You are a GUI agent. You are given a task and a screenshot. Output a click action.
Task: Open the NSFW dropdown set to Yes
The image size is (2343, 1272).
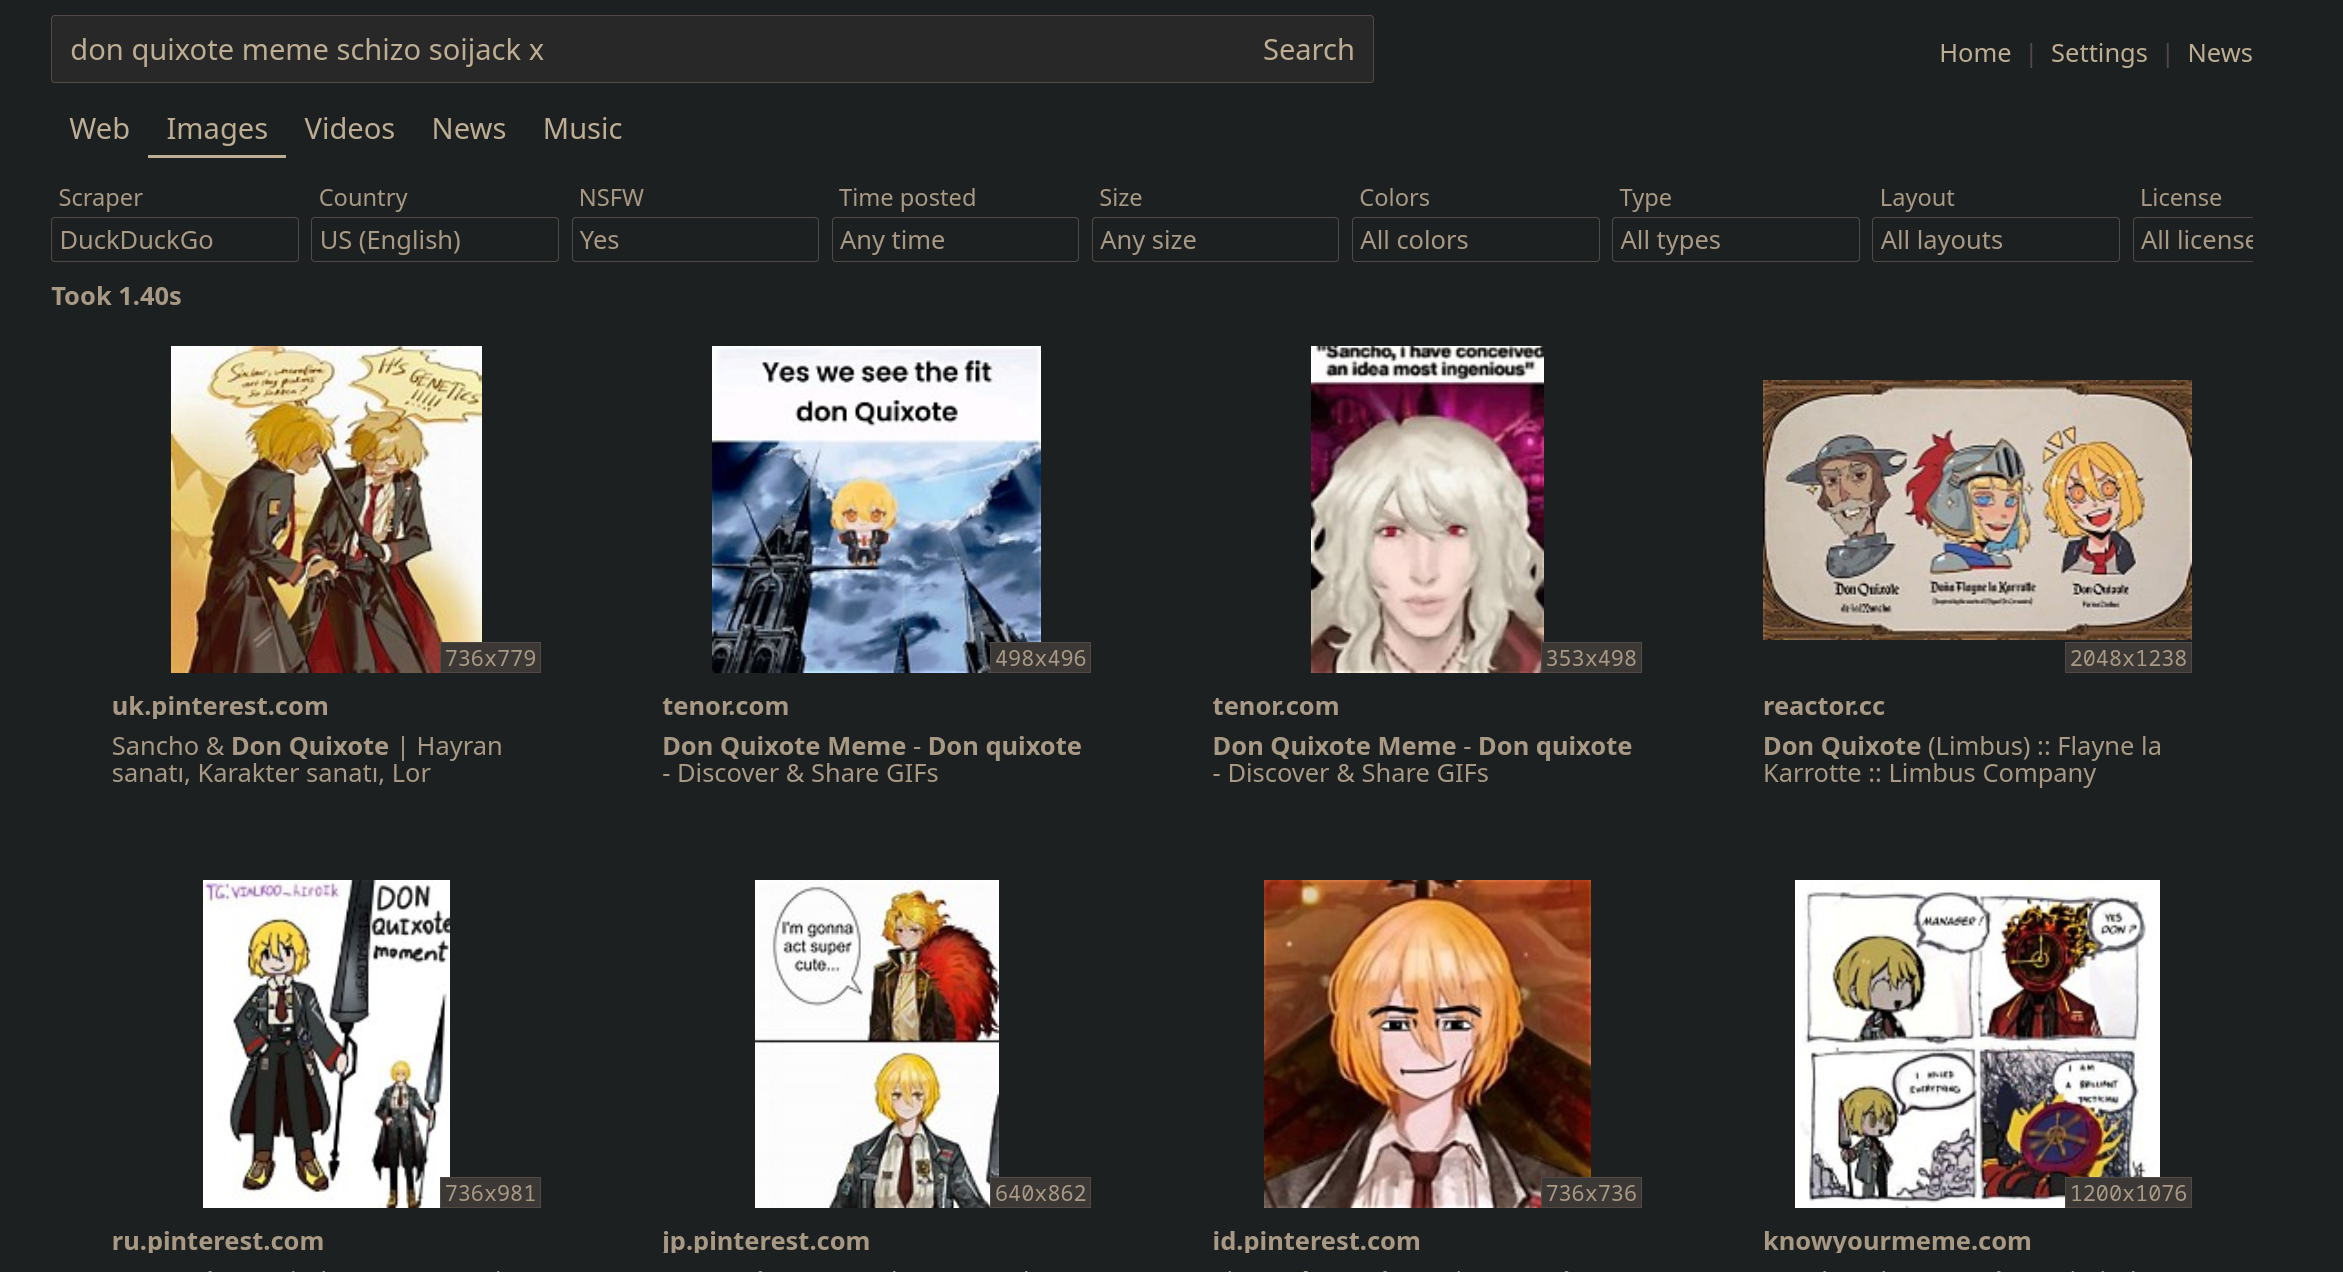pos(695,240)
